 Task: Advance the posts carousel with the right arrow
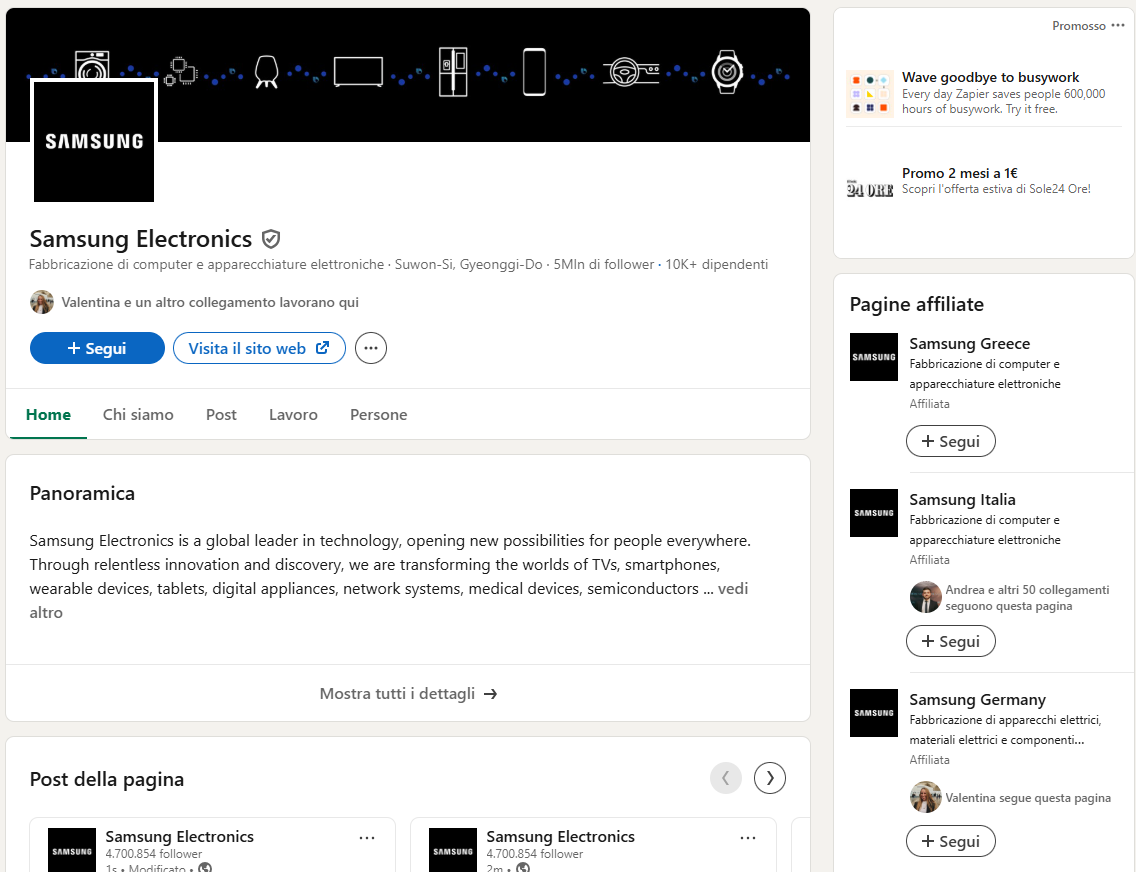pyautogui.click(x=769, y=778)
